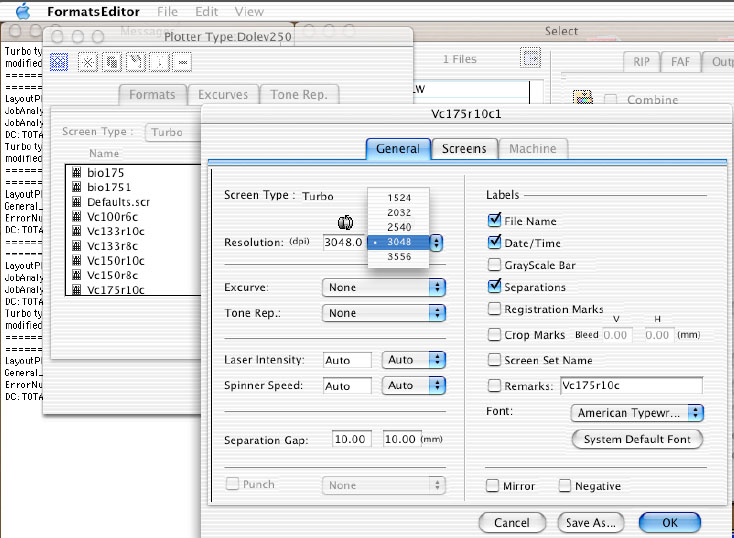Open the RIP tab in Select window

coord(641,62)
